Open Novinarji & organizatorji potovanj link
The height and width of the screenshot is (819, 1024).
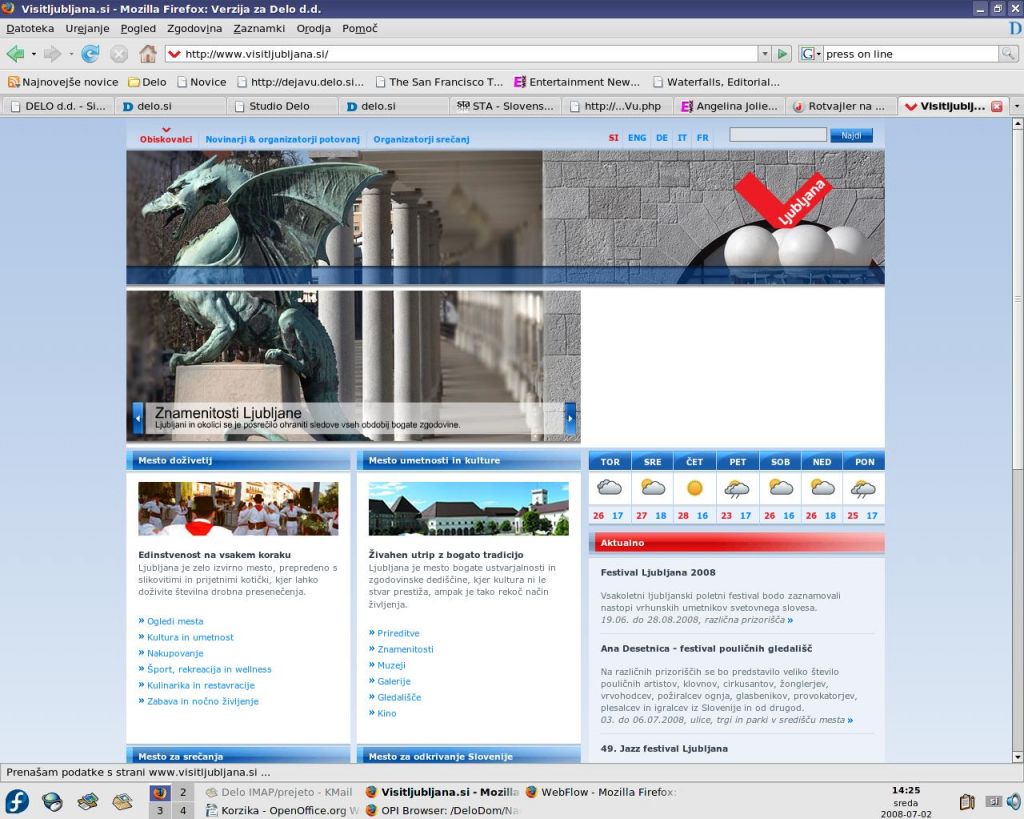click(x=283, y=139)
